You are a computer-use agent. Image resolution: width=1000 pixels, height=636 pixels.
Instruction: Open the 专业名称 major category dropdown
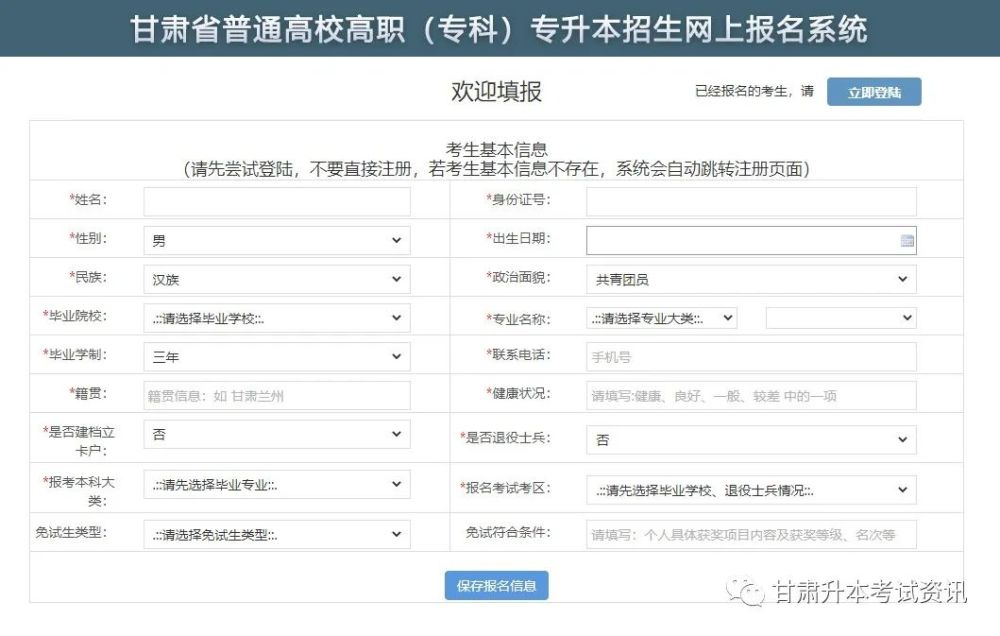coord(661,319)
